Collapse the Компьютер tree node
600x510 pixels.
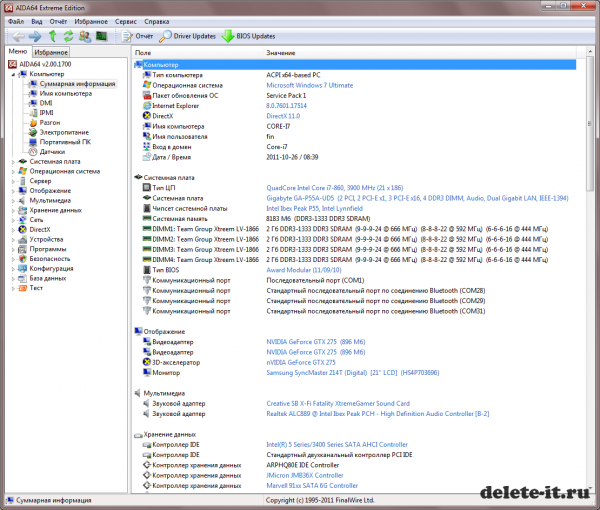coord(12,74)
